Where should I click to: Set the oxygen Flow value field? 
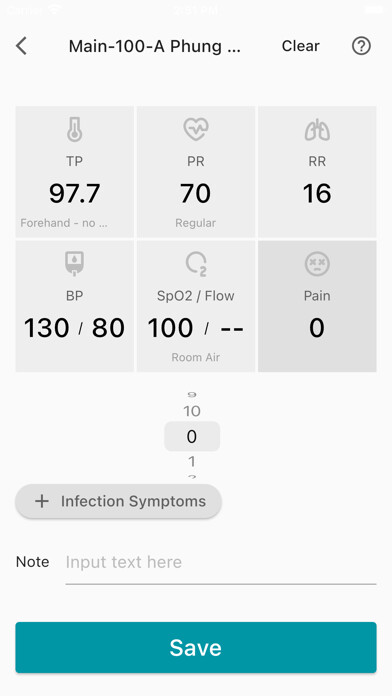click(x=232, y=328)
